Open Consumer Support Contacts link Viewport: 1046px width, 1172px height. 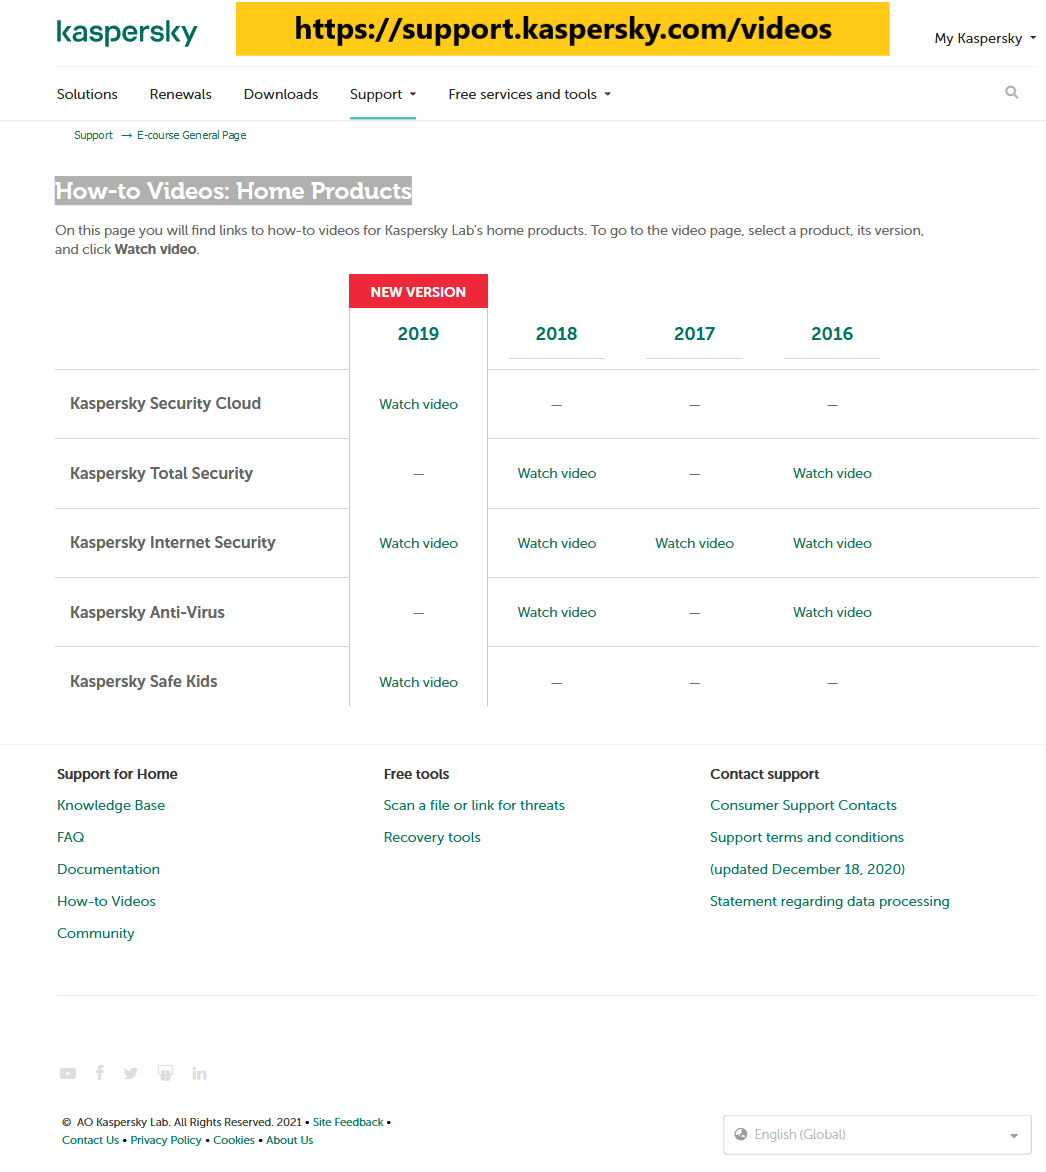tap(803, 805)
